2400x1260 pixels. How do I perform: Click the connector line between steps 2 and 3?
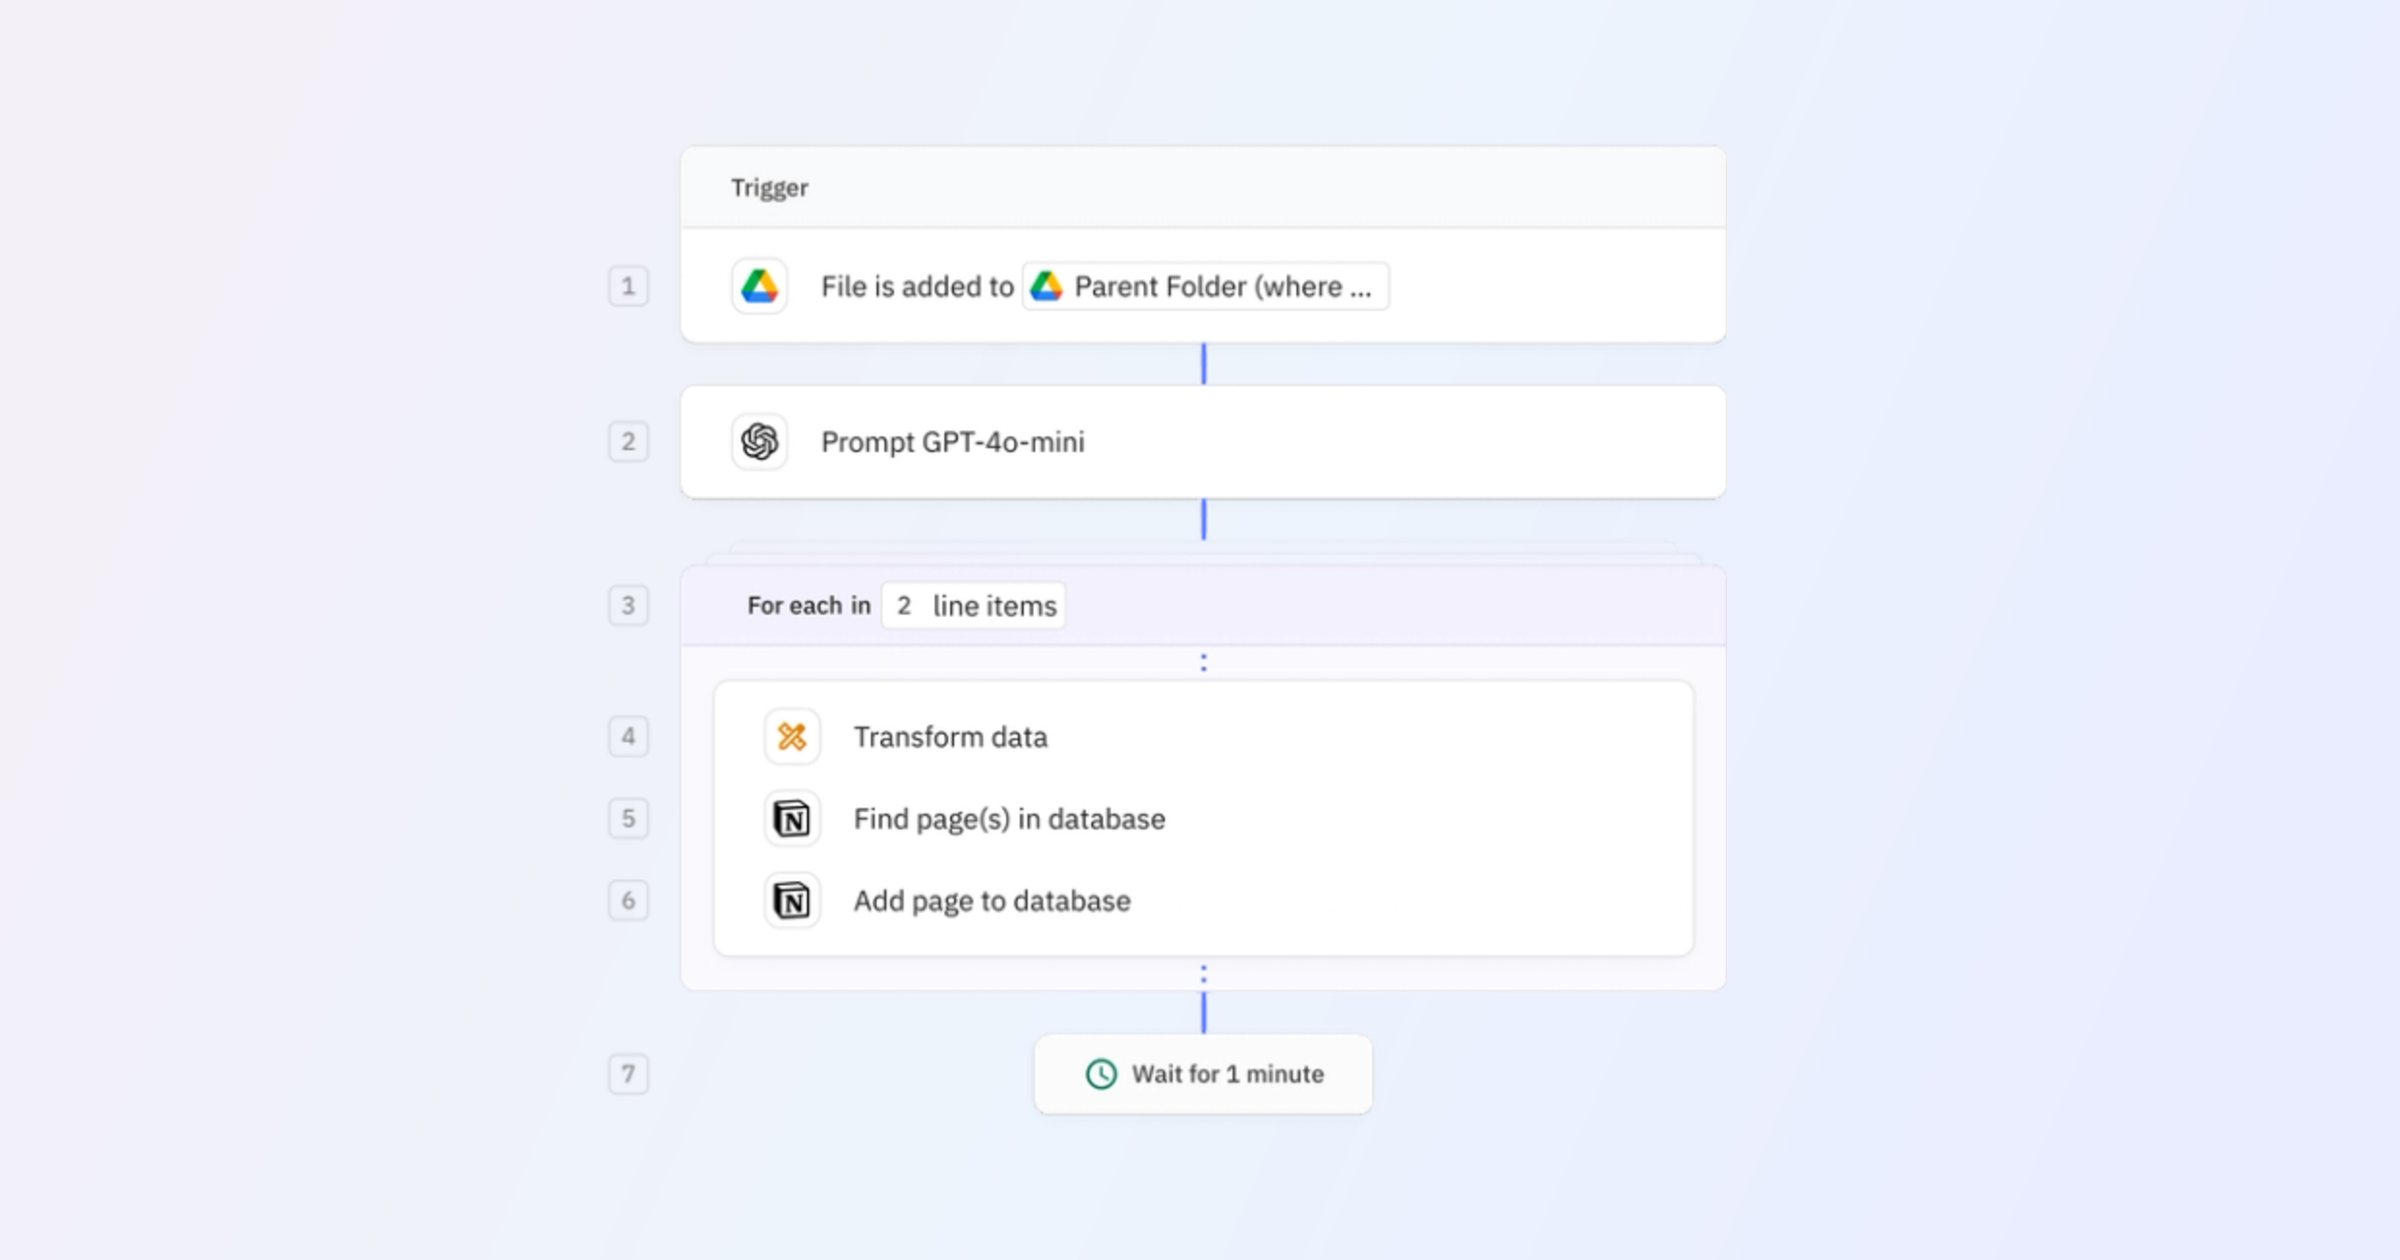1203,518
